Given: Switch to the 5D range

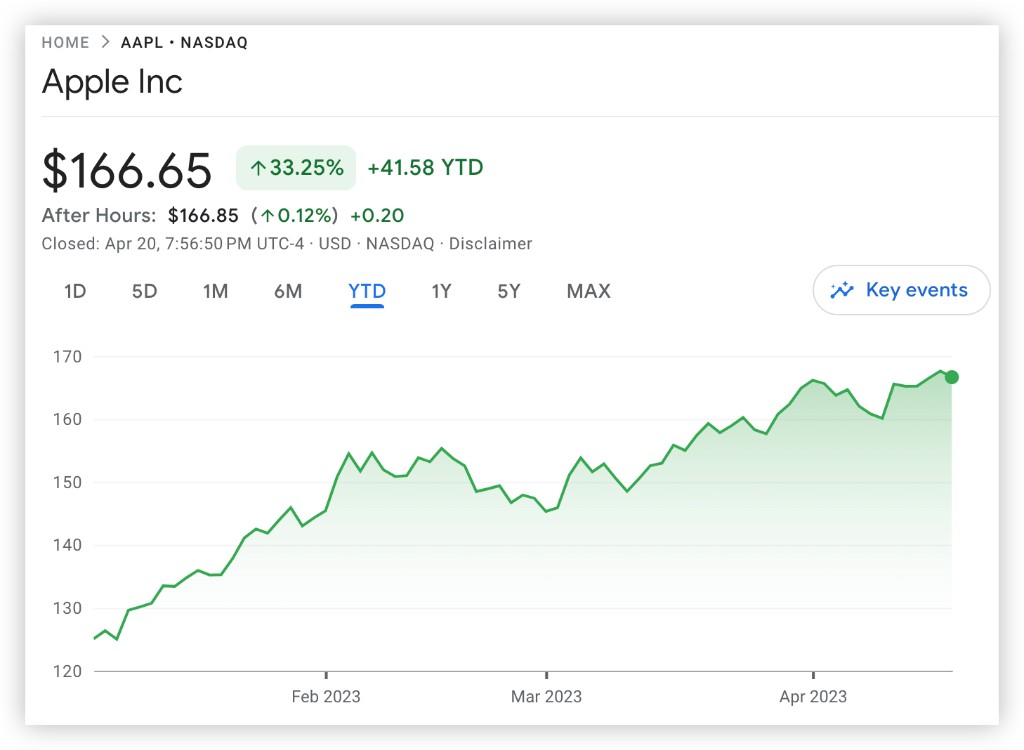Looking at the screenshot, I should (x=145, y=292).
